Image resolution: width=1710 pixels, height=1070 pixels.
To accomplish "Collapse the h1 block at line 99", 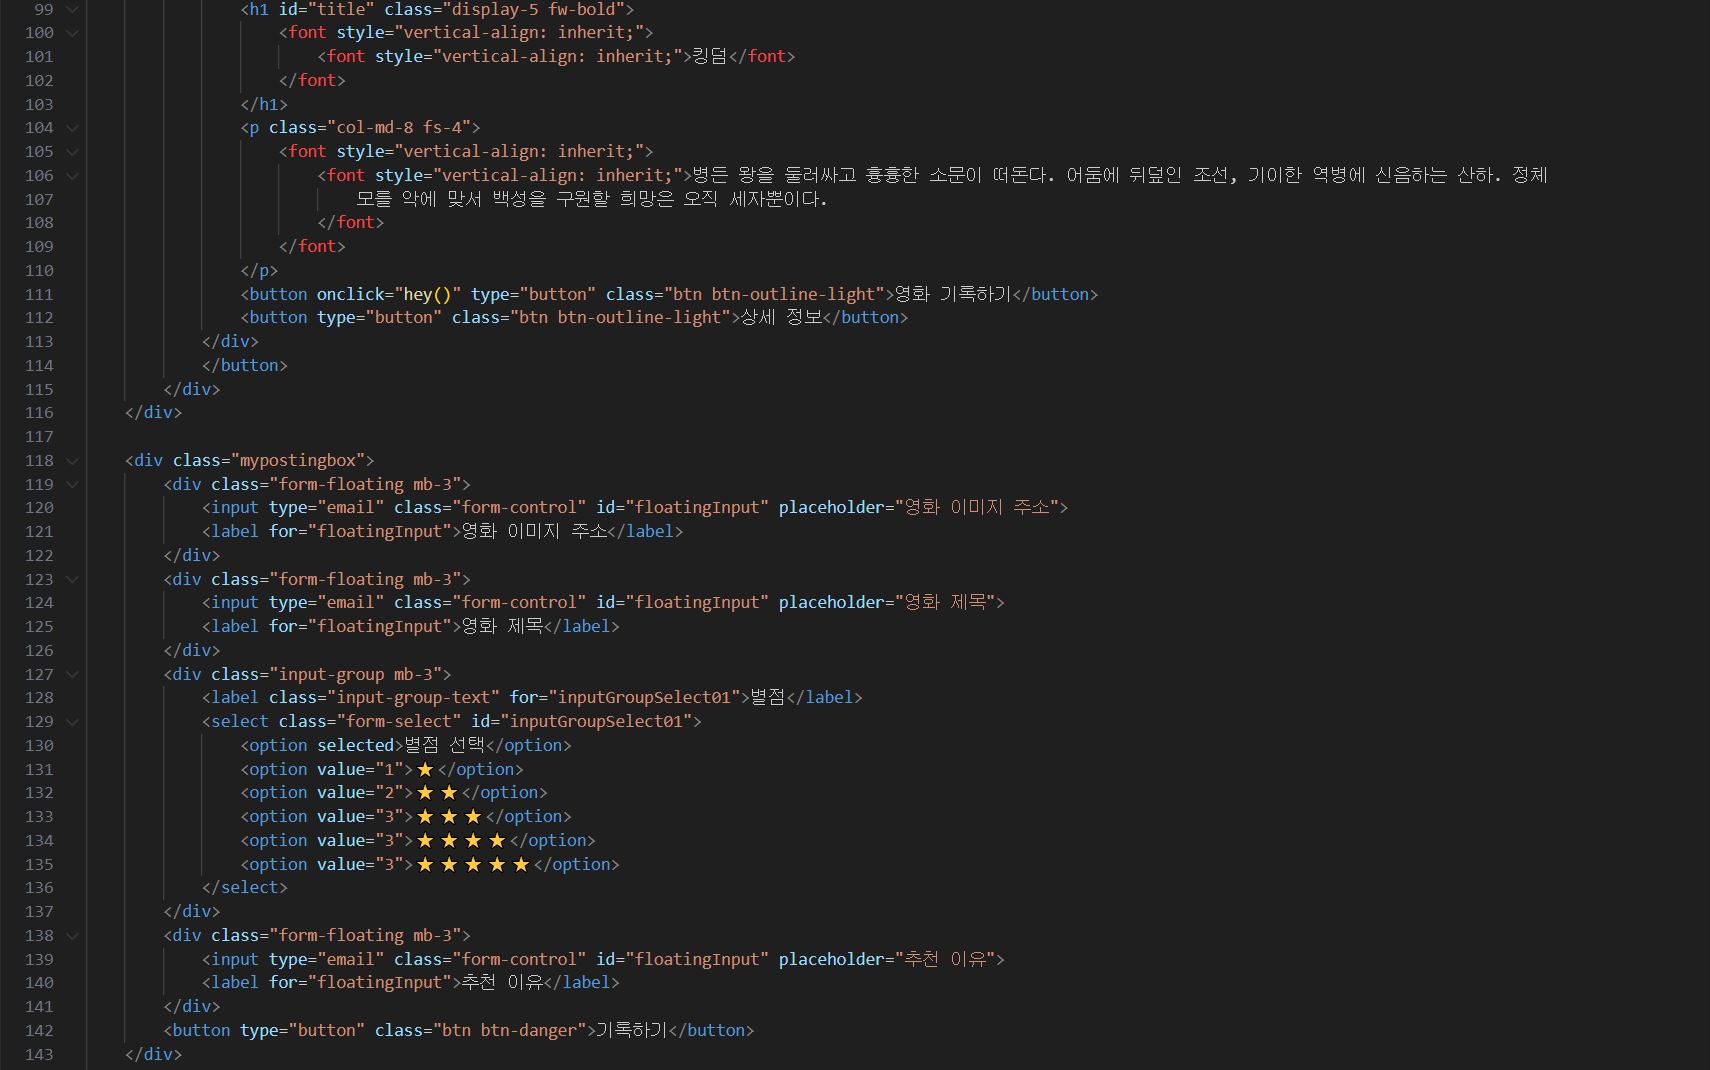I will [72, 9].
